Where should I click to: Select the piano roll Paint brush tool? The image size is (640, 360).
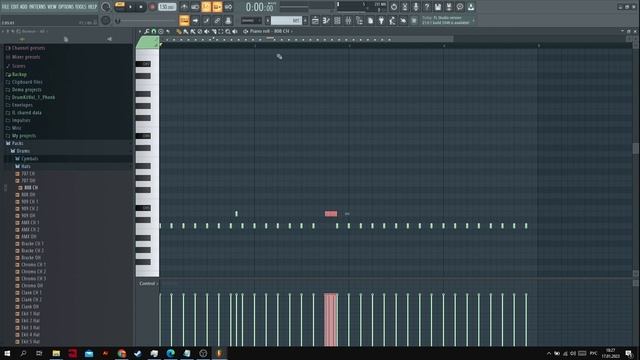tap(186, 31)
